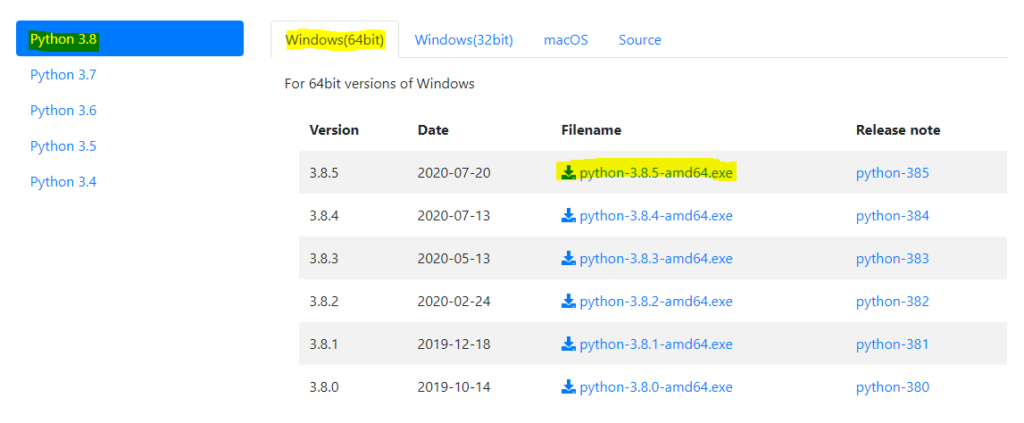Viewport: 1024px width, 423px height.
Task: Download python-3.8.4-amd64.exe file link
Action: click(656, 215)
